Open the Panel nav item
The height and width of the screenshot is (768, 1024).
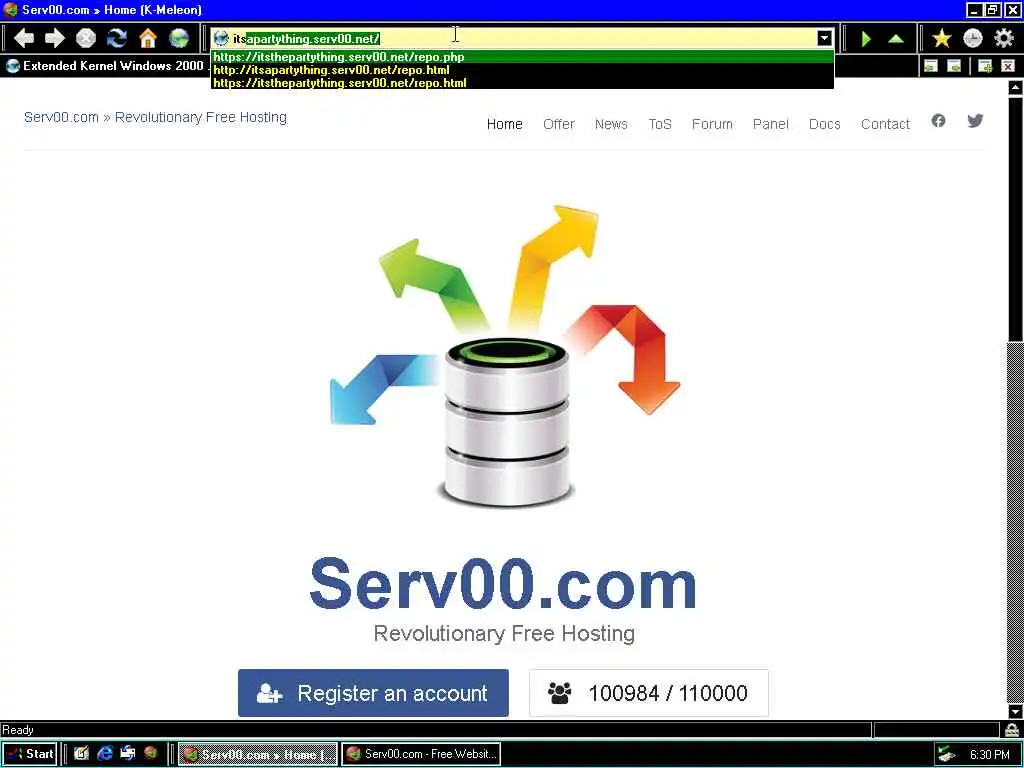click(771, 124)
